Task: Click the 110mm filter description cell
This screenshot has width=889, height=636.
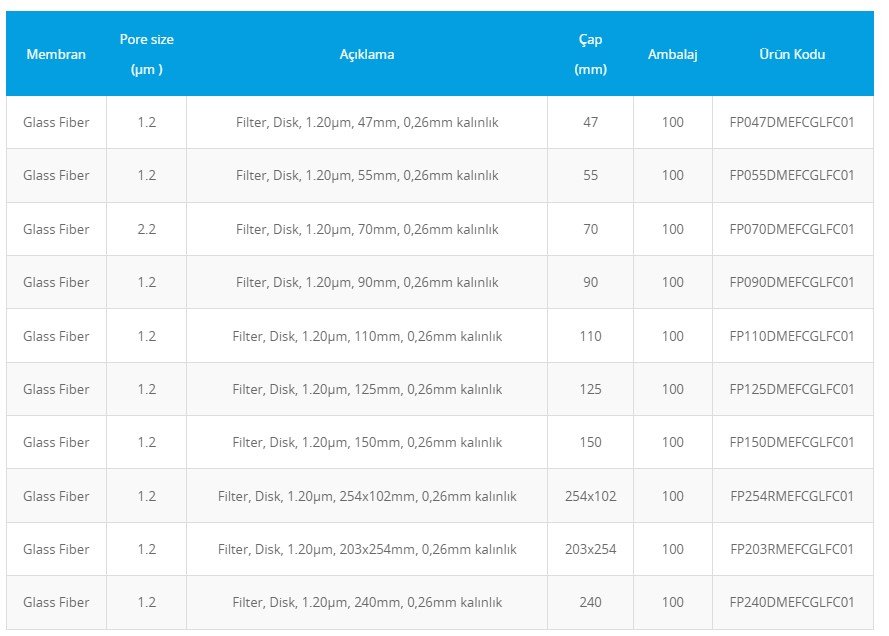Action: [x=367, y=336]
